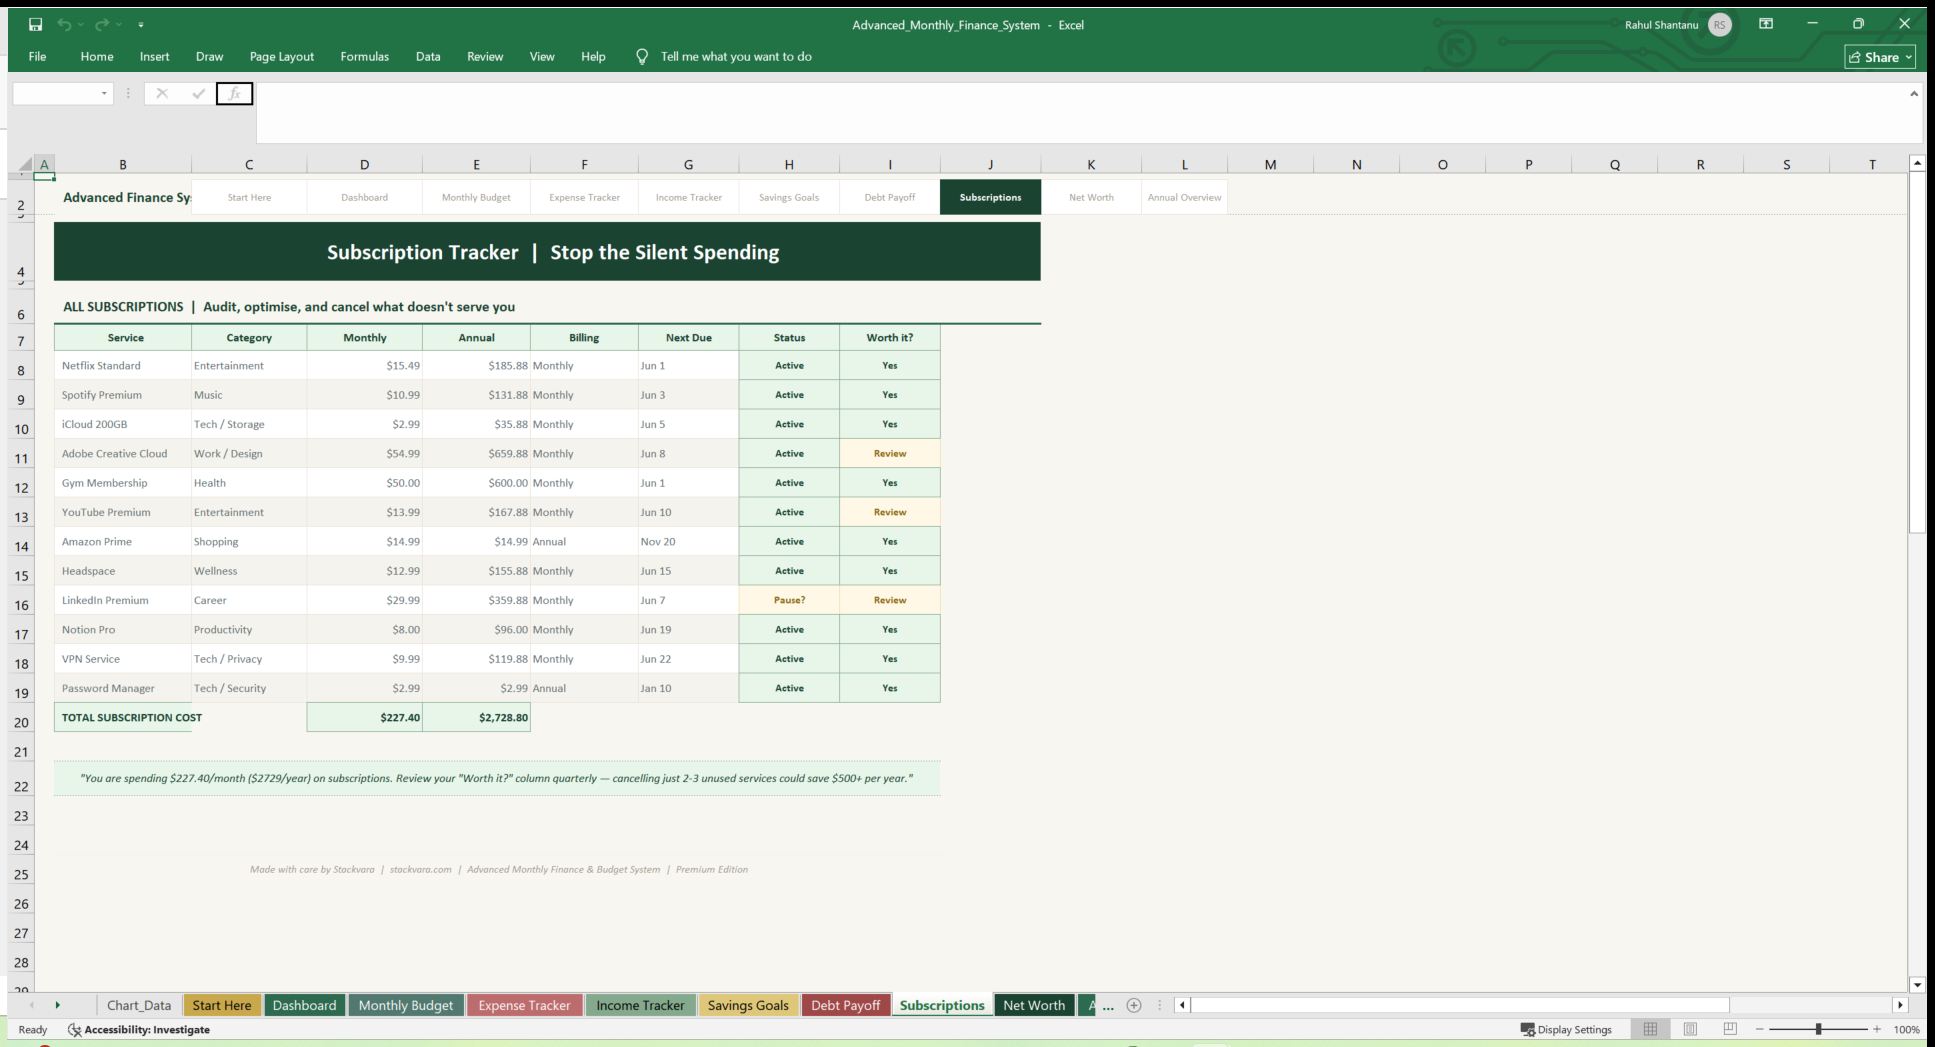Image resolution: width=1935 pixels, height=1047 pixels.
Task: Switch to Debt Payoff sheet tab
Action: click(846, 1005)
